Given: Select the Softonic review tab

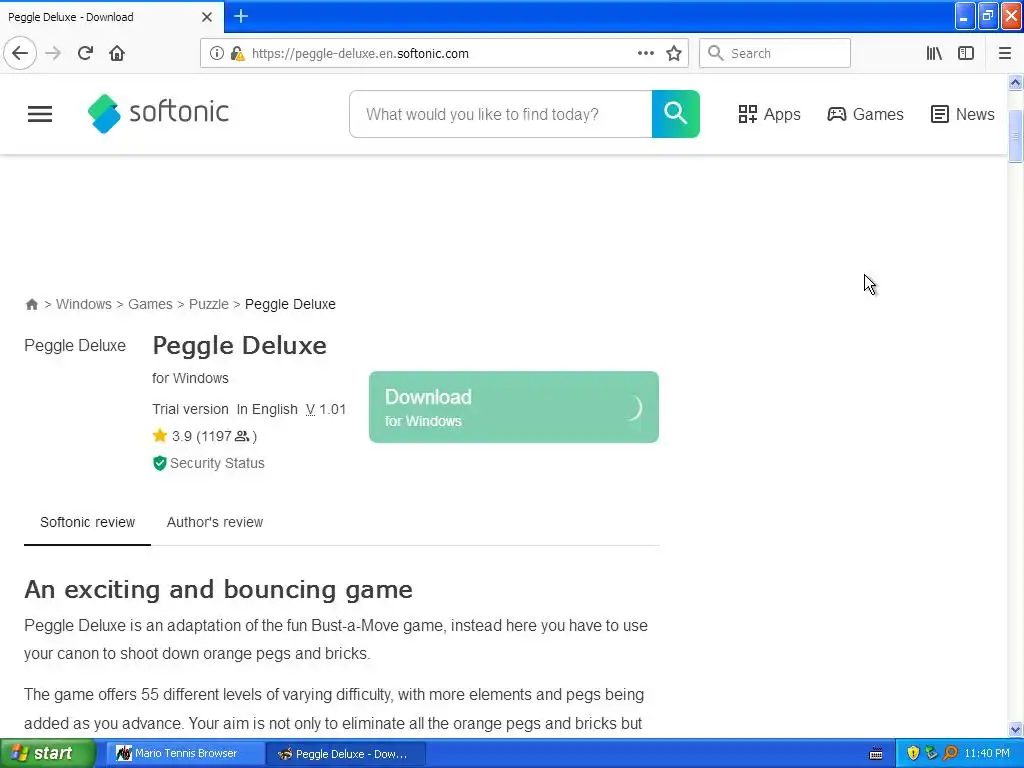Looking at the screenshot, I should tap(88, 522).
